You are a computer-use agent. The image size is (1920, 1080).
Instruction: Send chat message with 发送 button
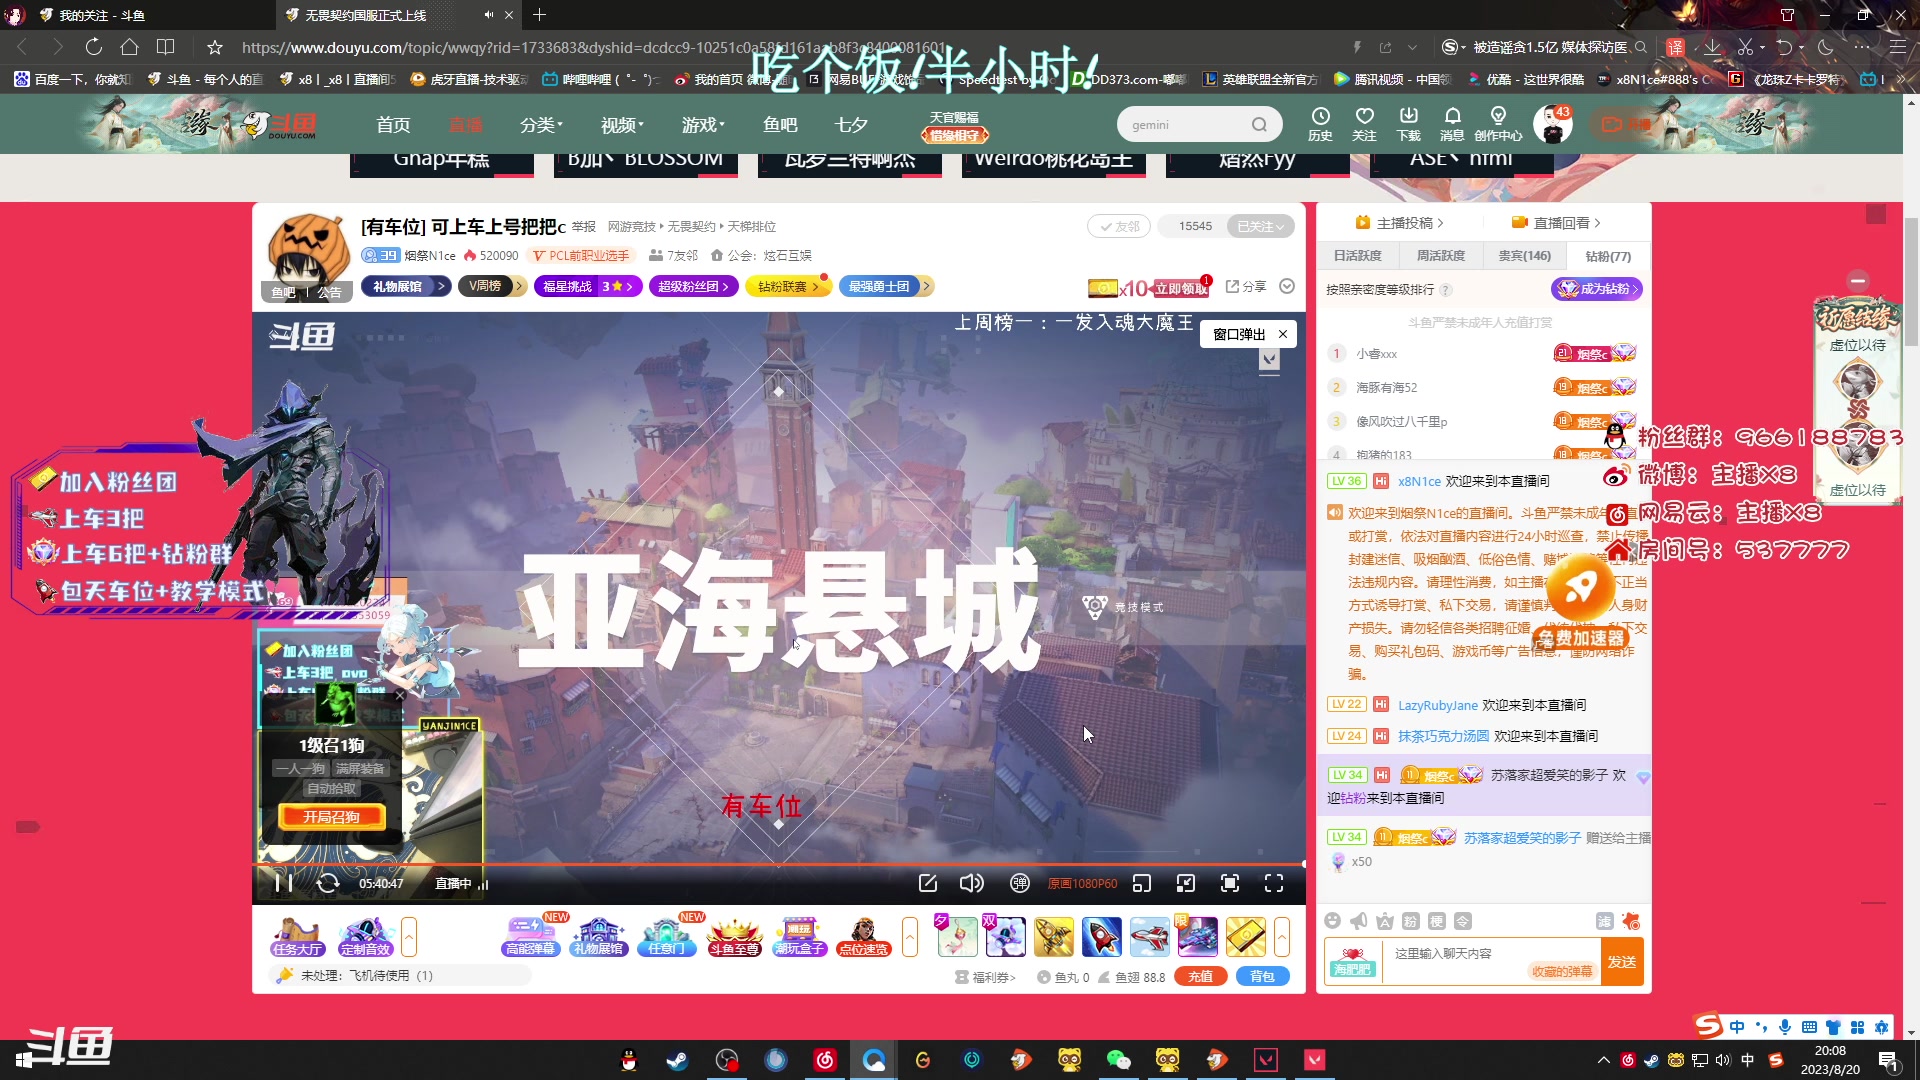pos(1622,962)
